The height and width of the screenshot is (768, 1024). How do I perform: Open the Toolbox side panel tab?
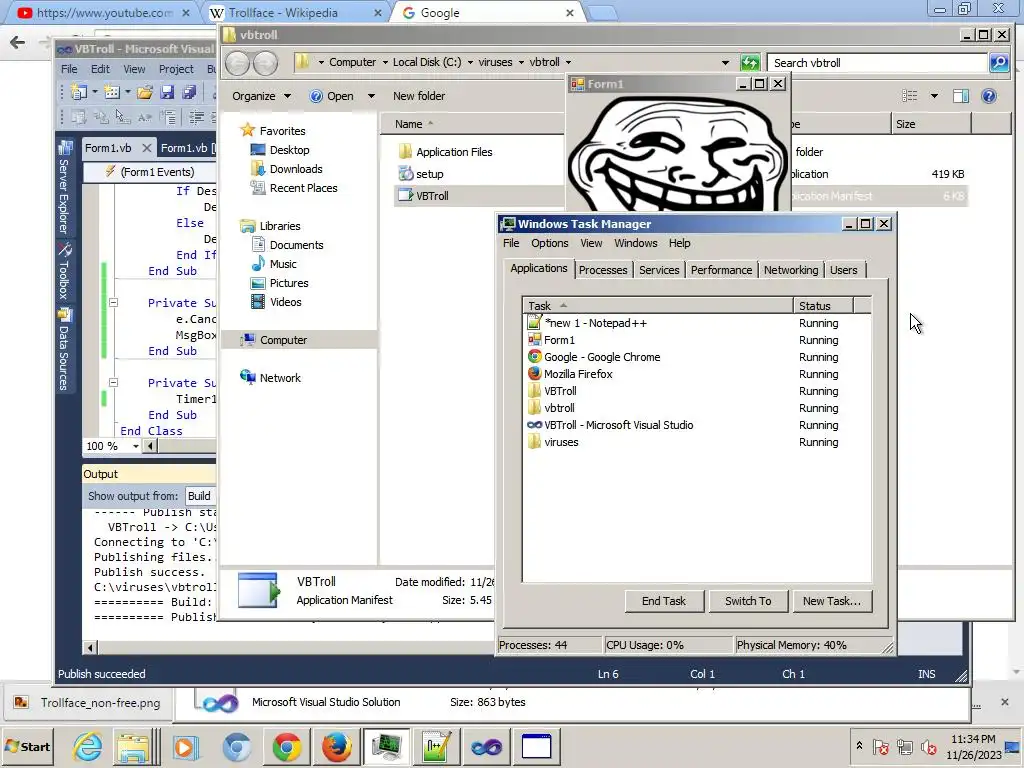(x=64, y=272)
